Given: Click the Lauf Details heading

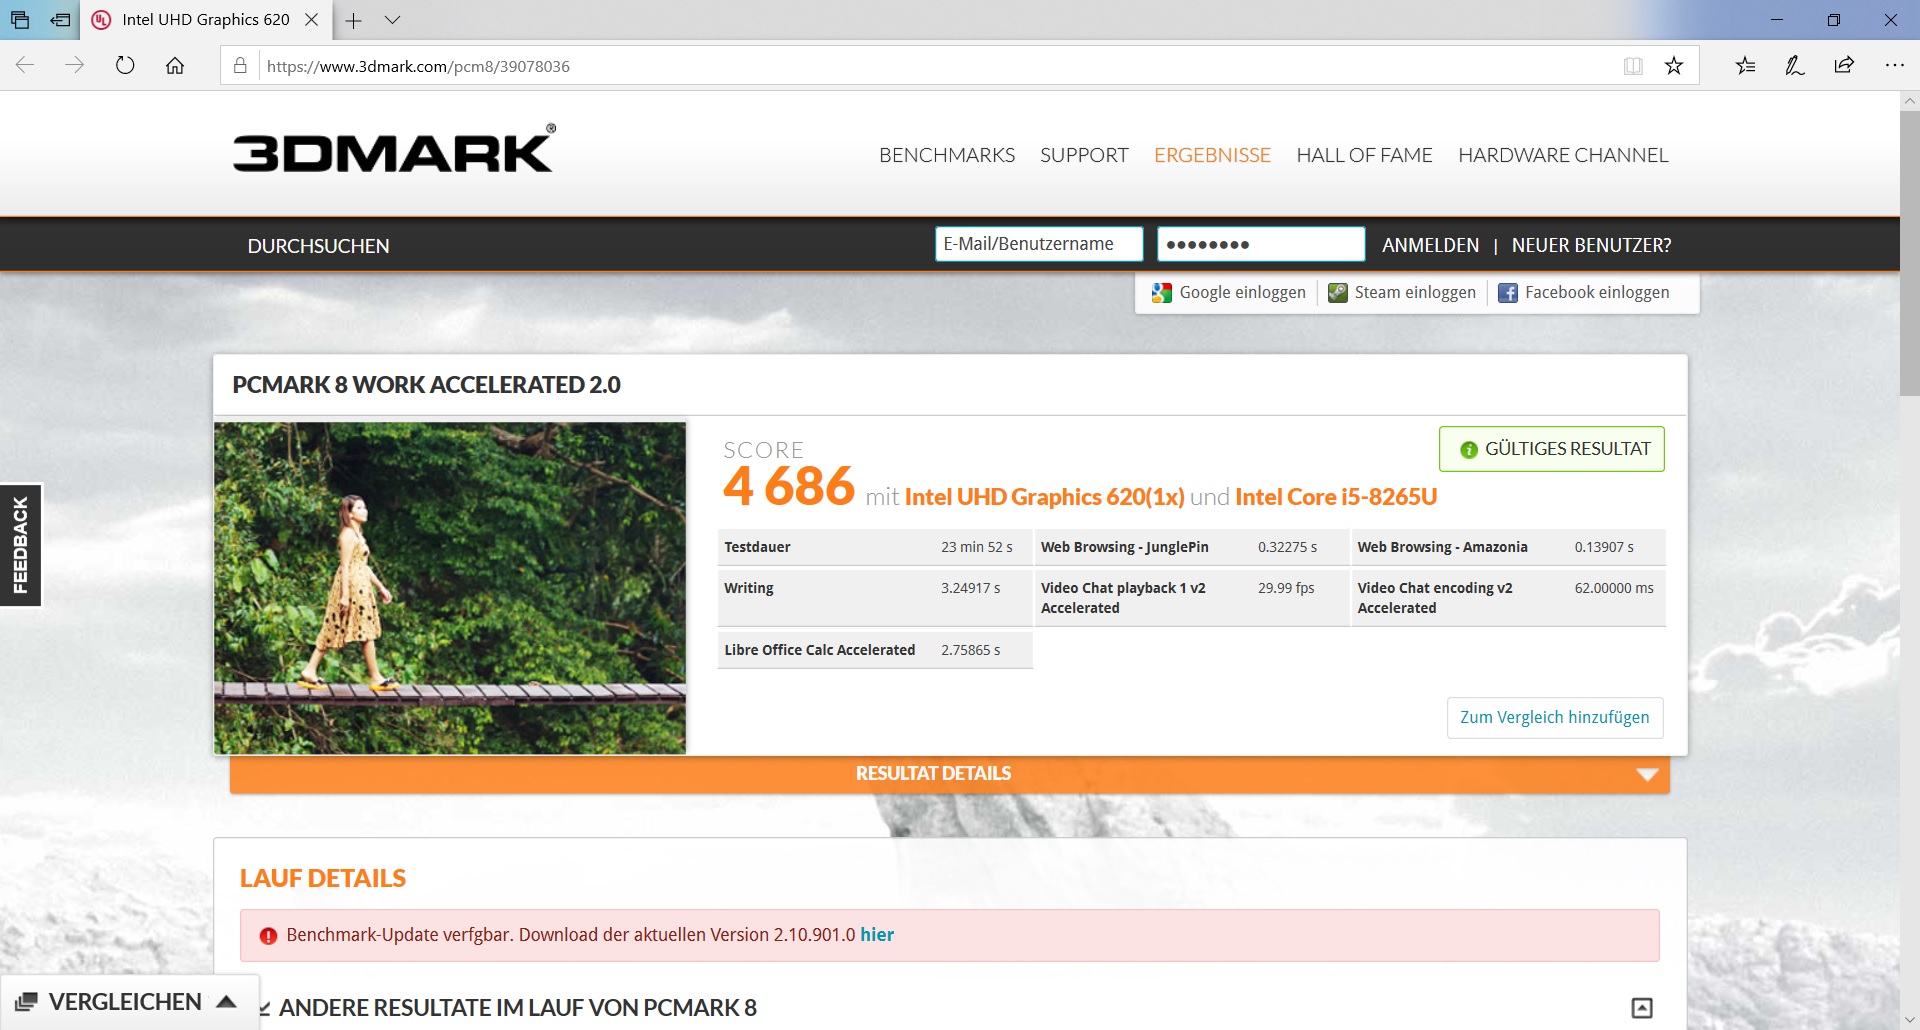Looking at the screenshot, I should point(322,878).
